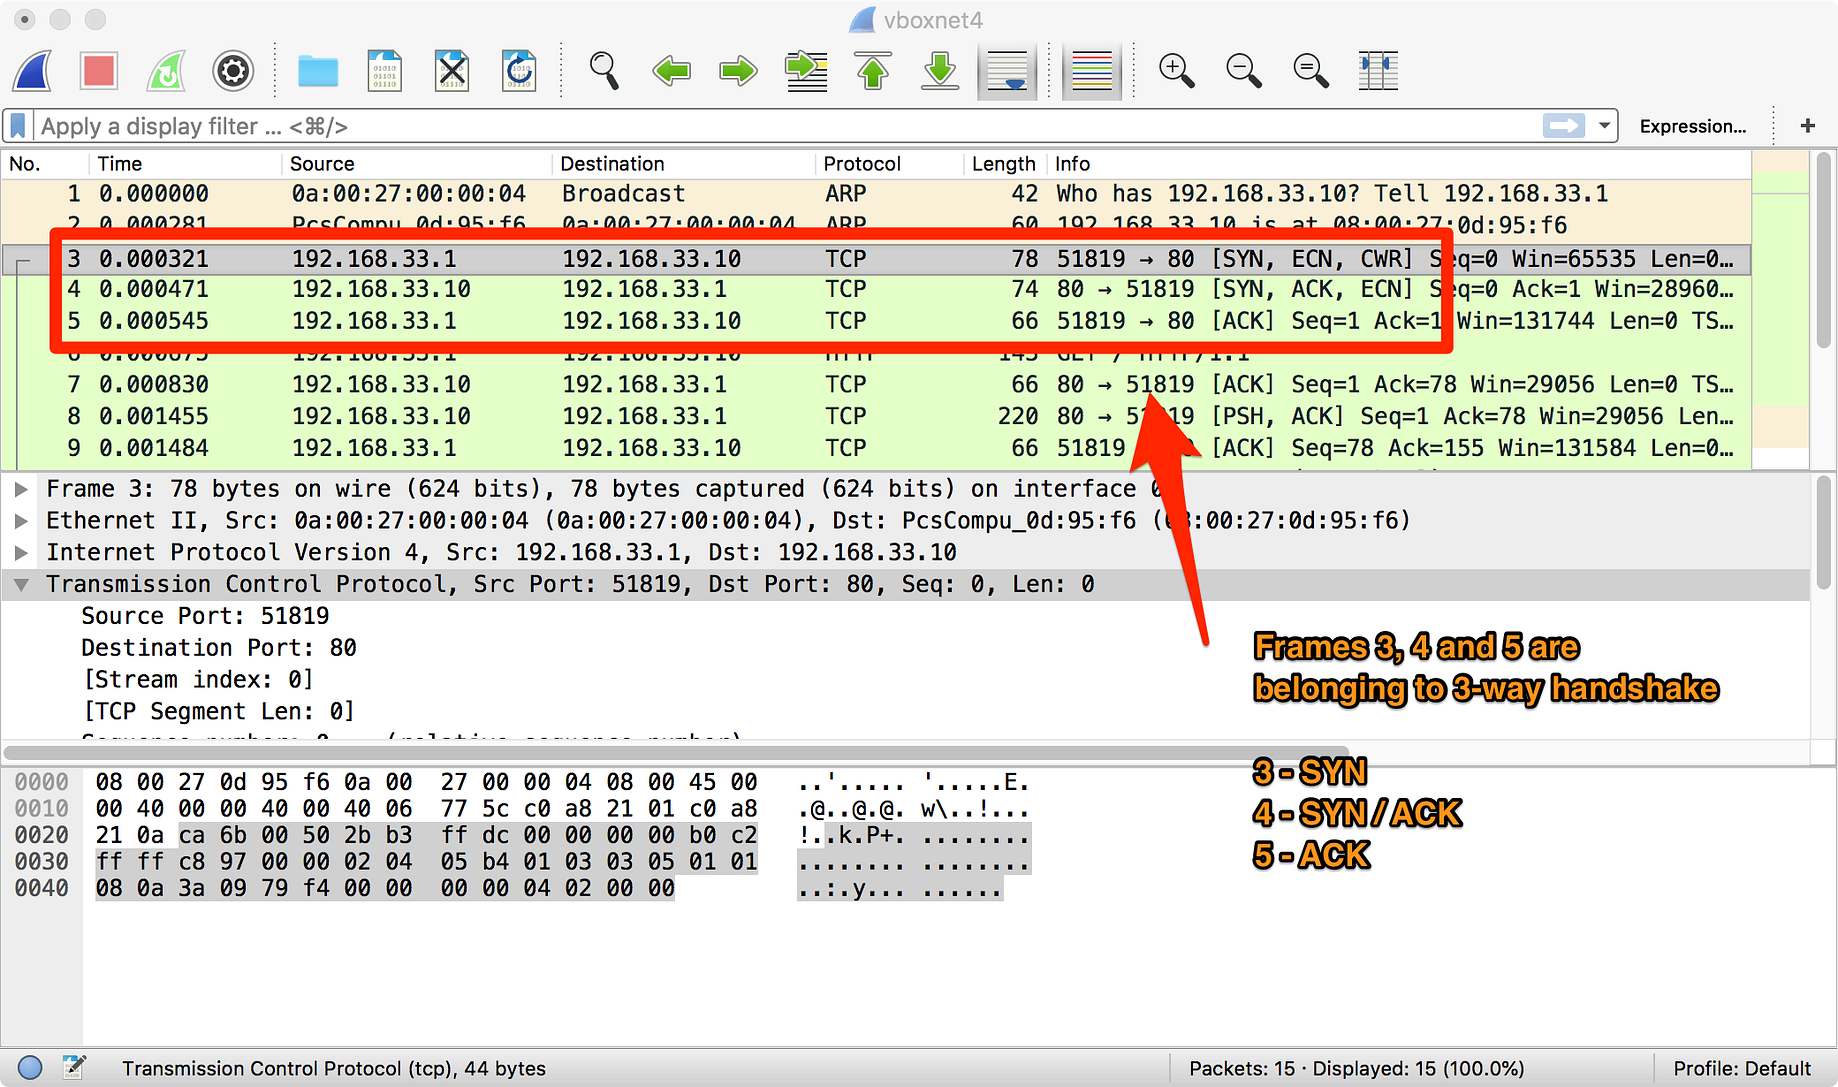
Task: Open capture file properties status icon
Action: click(74, 1068)
